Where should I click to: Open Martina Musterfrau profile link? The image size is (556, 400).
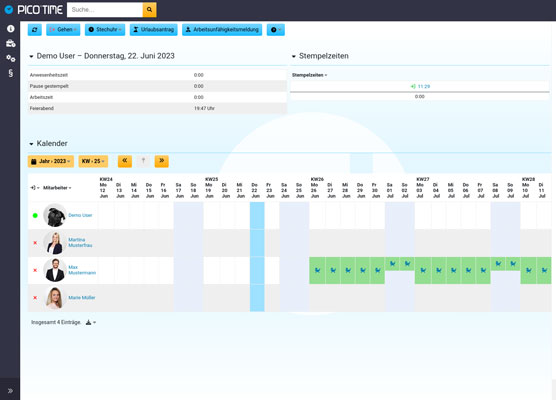(80, 243)
